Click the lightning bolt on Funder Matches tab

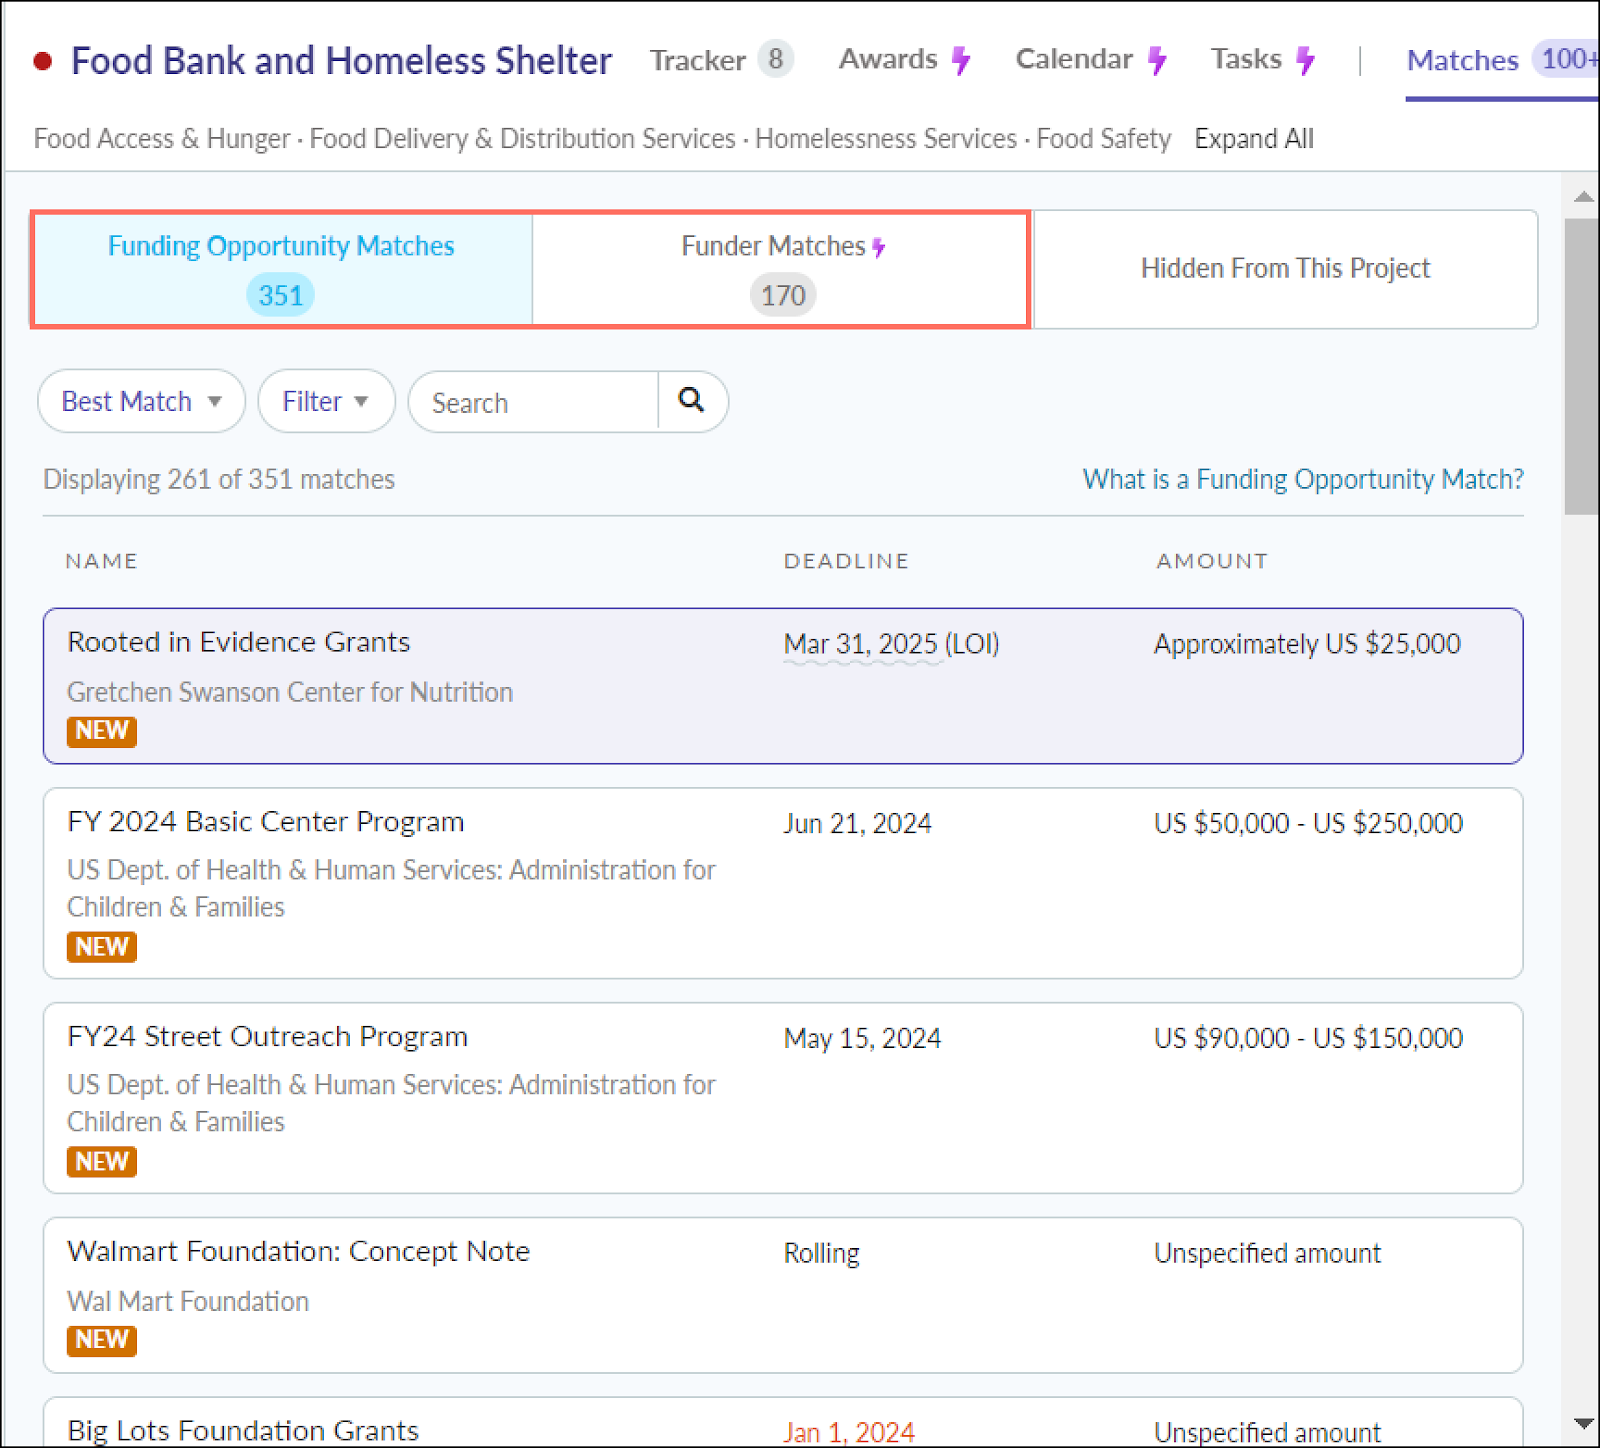tap(877, 246)
